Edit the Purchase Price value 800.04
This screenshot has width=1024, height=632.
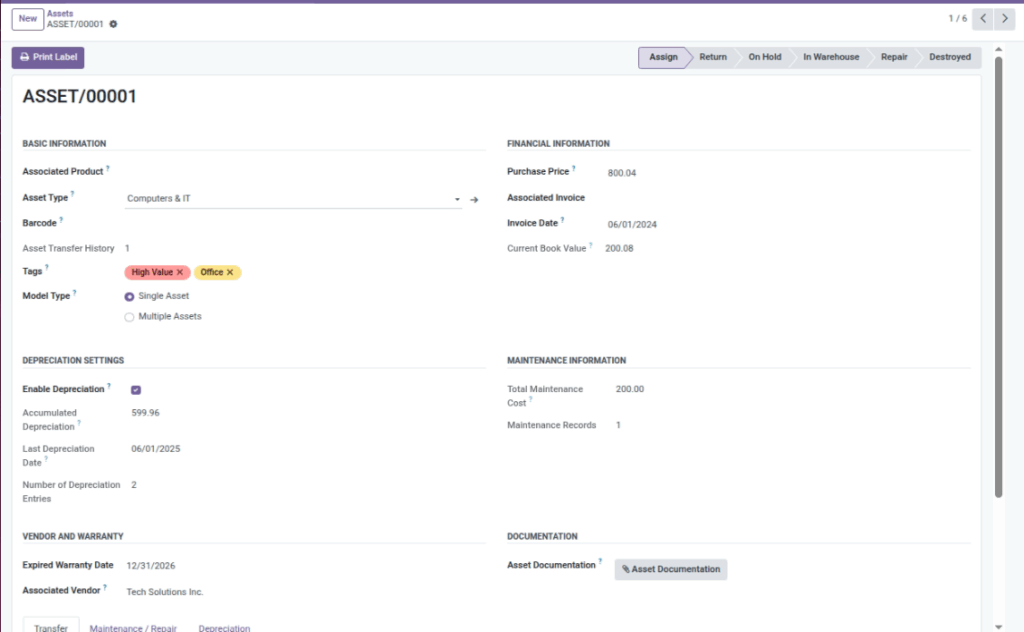click(622, 173)
